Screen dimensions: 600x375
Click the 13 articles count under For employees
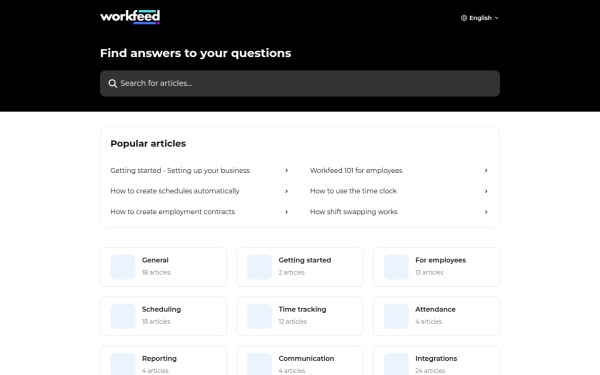[x=429, y=272]
